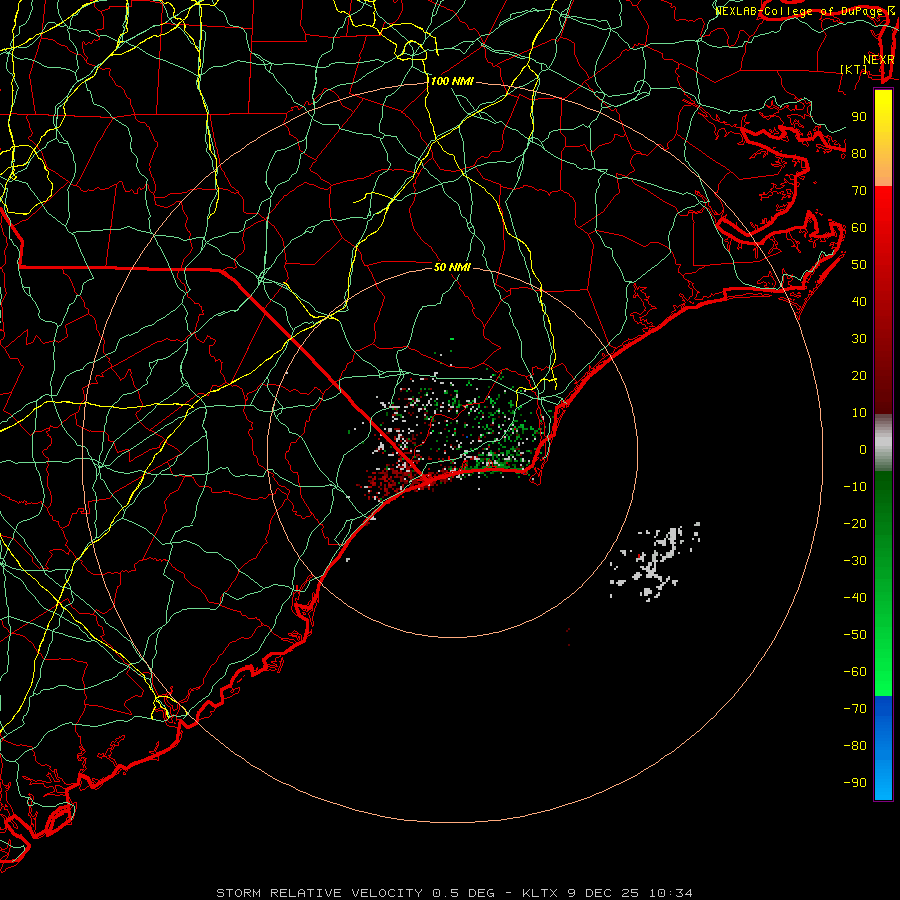Click the 50 NMI range ring label
This screenshot has width=900, height=900.
point(452,267)
